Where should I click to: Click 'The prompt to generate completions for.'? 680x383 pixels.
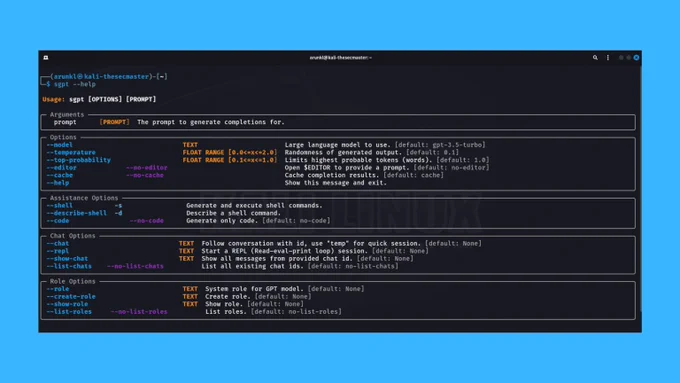pos(211,122)
